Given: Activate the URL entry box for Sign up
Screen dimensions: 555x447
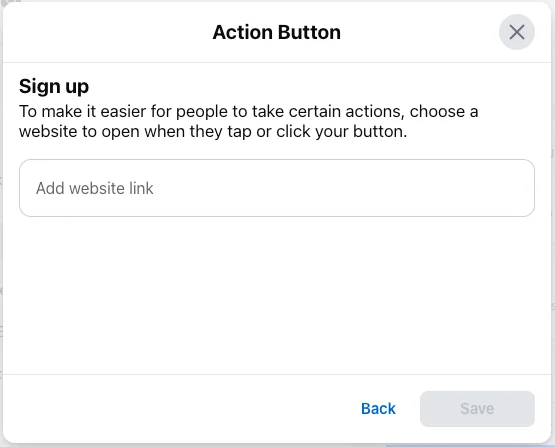Looking at the screenshot, I should (x=277, y=188).
